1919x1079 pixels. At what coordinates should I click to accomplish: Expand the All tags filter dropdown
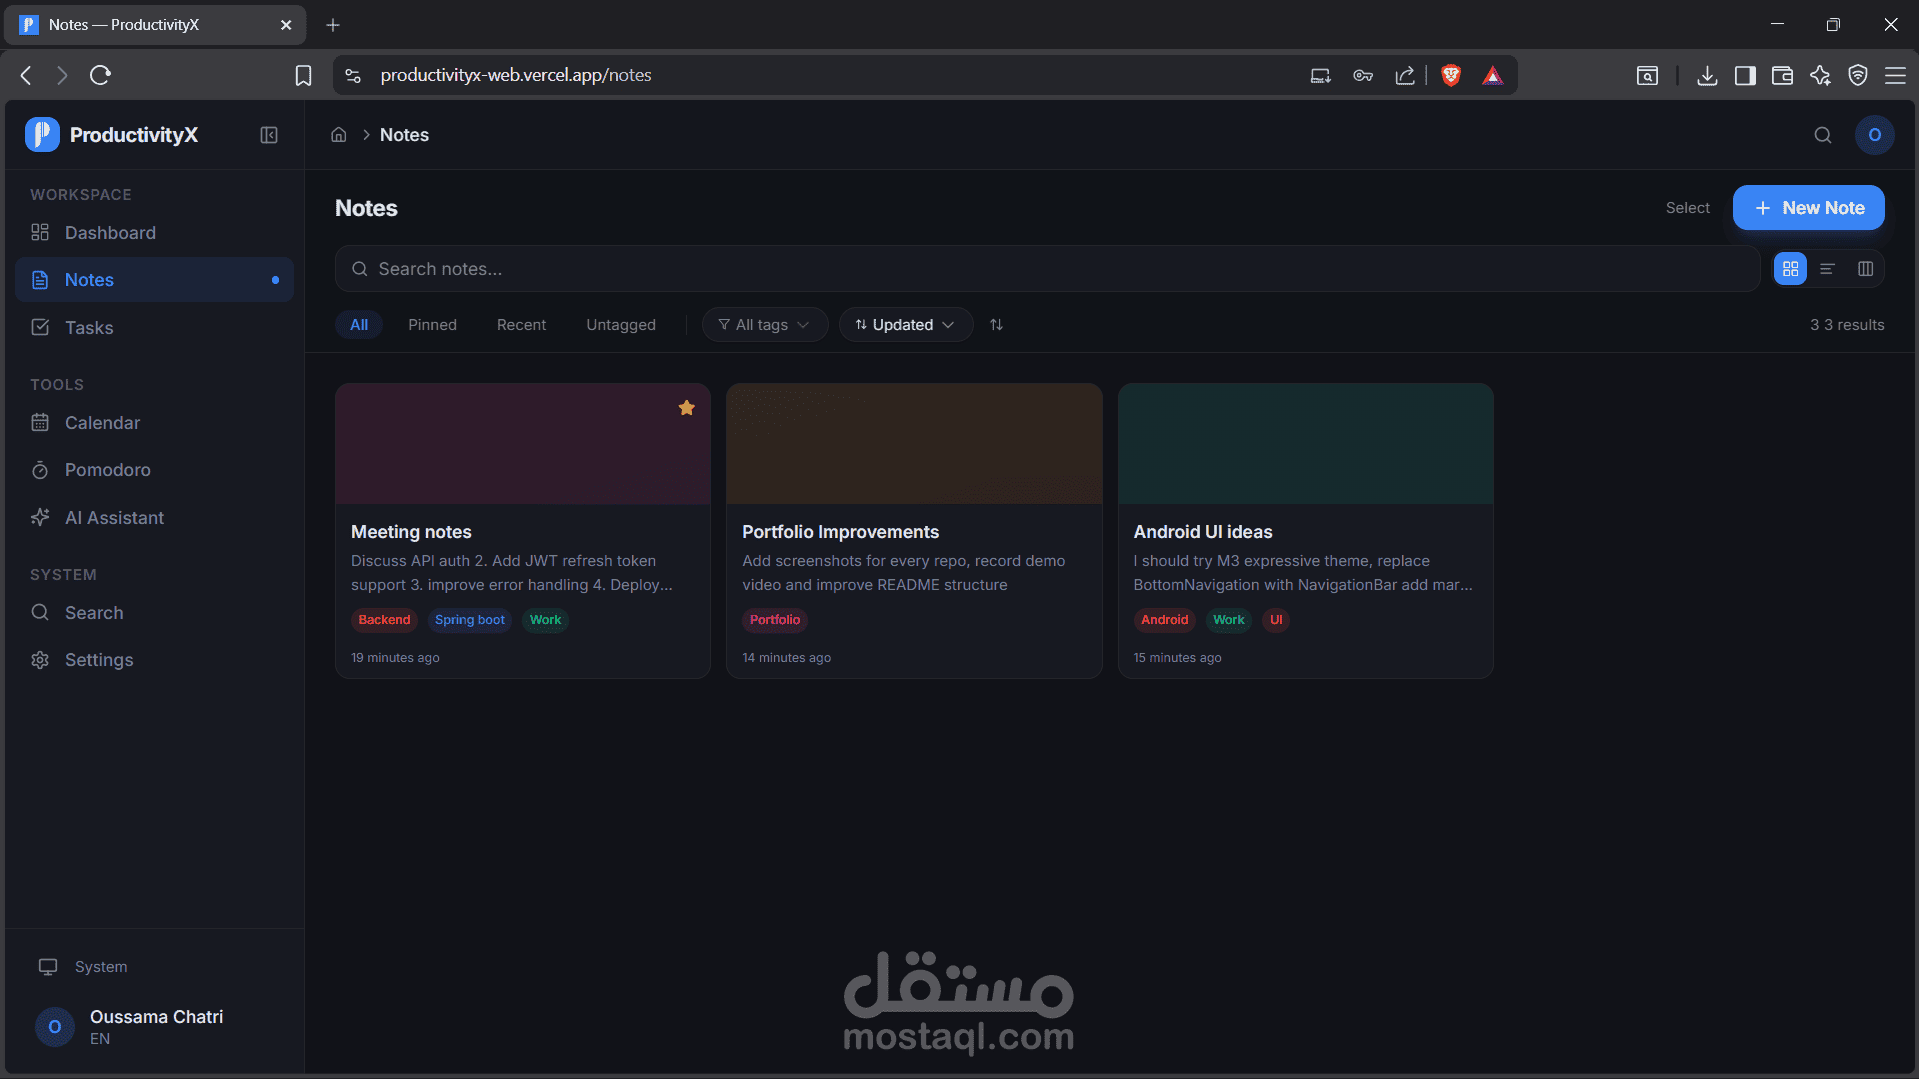pyautogui.click(x=764, y=325)
